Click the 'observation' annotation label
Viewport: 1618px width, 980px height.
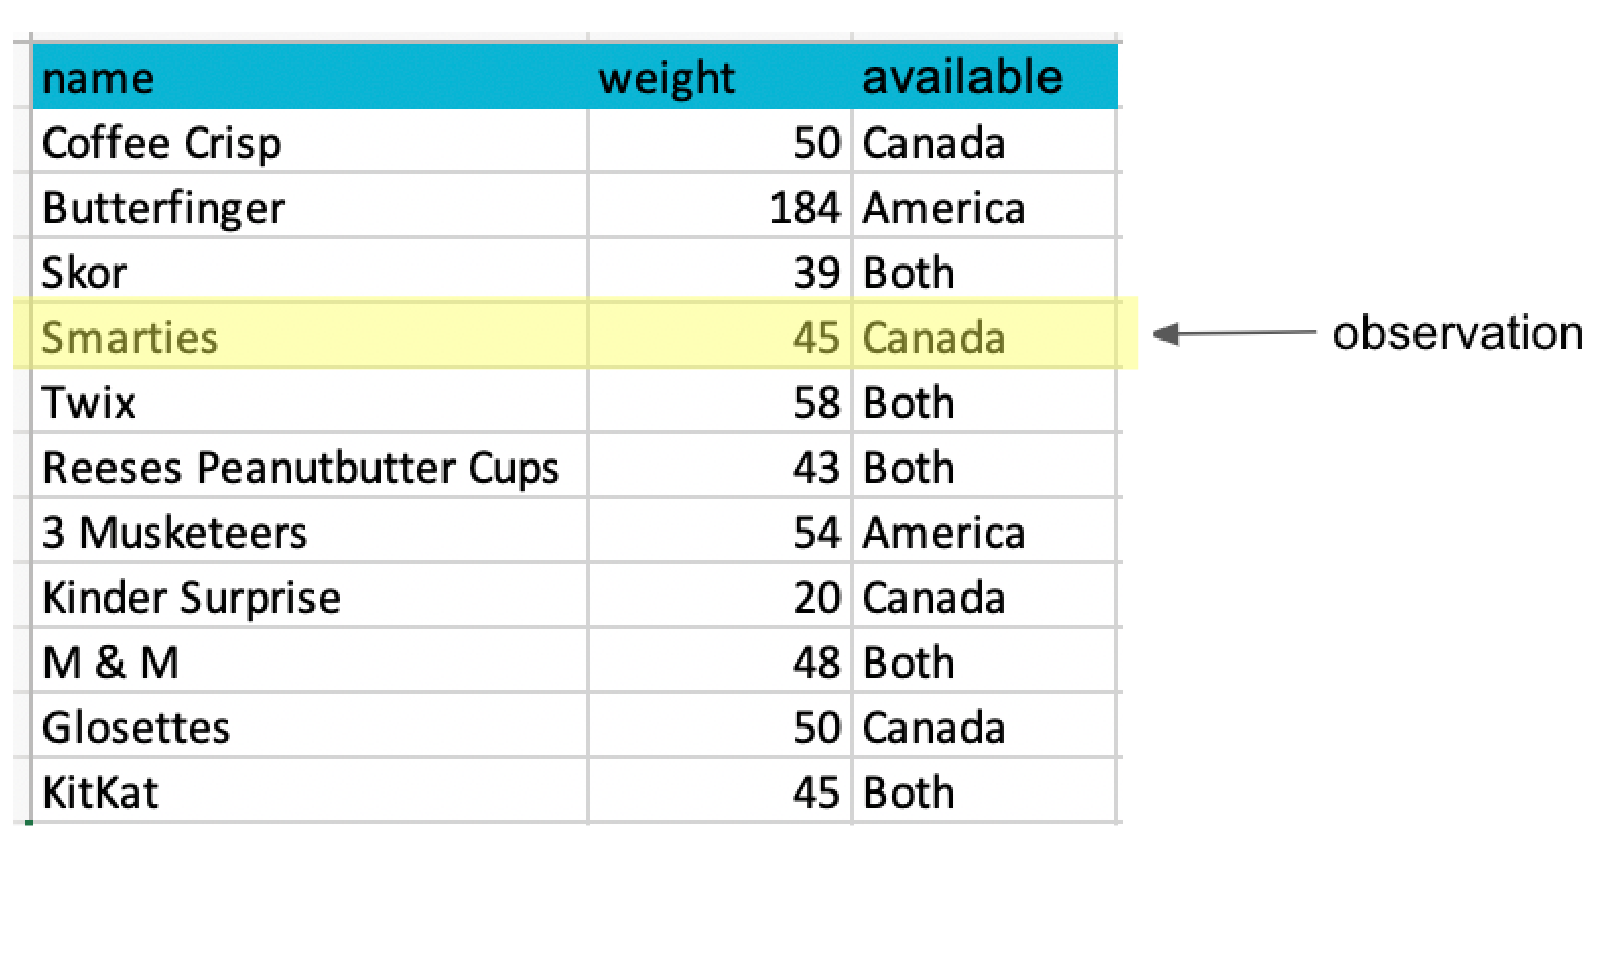[x=1457, y=333]
